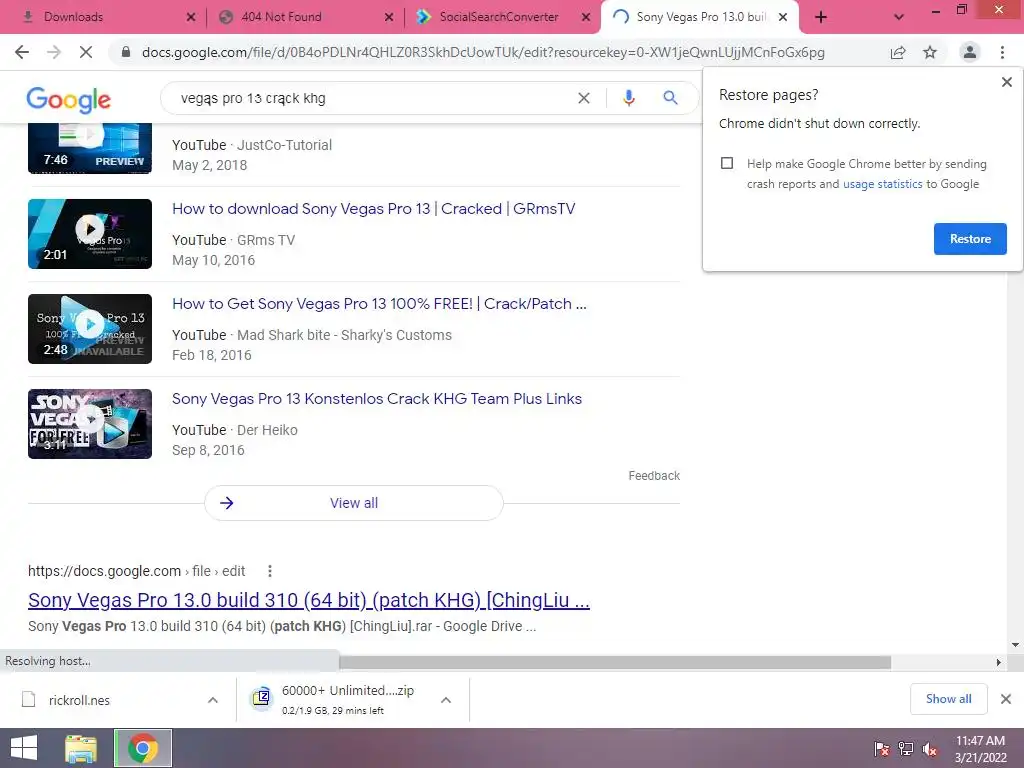
Task: Expand the tab search chevron
Action: tap(899, 17)
